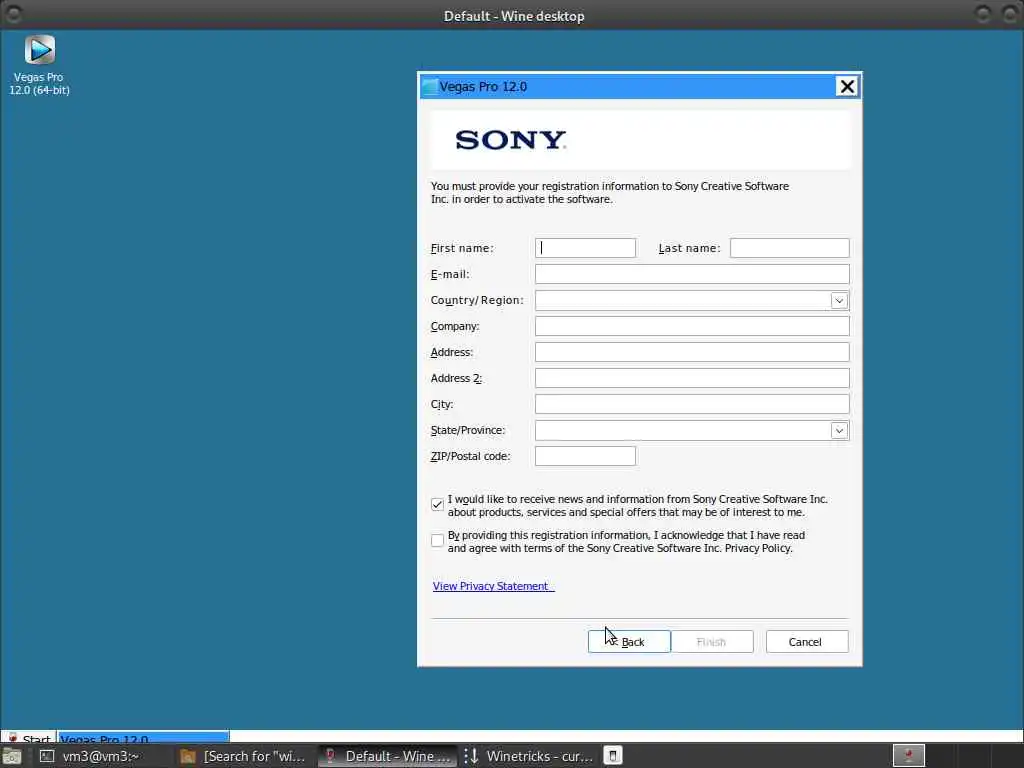Focus the E-mail text field
Viewport: 1024px width, 768px height.
click(x=692, y=274)
